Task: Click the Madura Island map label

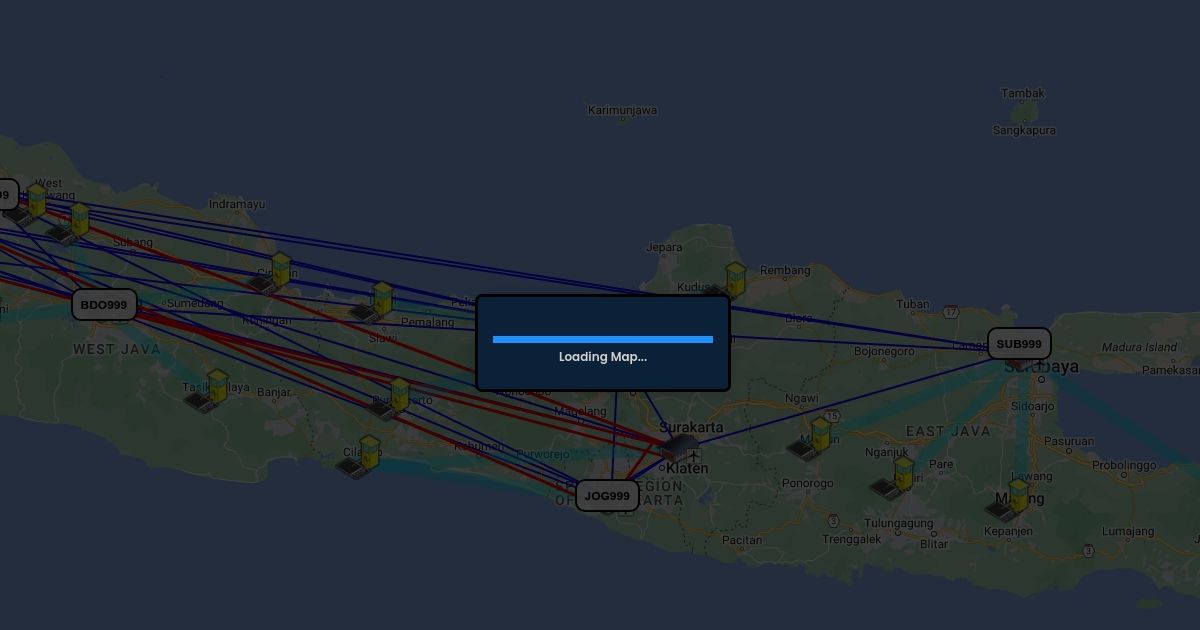Action: click(x=1139, y=347)
